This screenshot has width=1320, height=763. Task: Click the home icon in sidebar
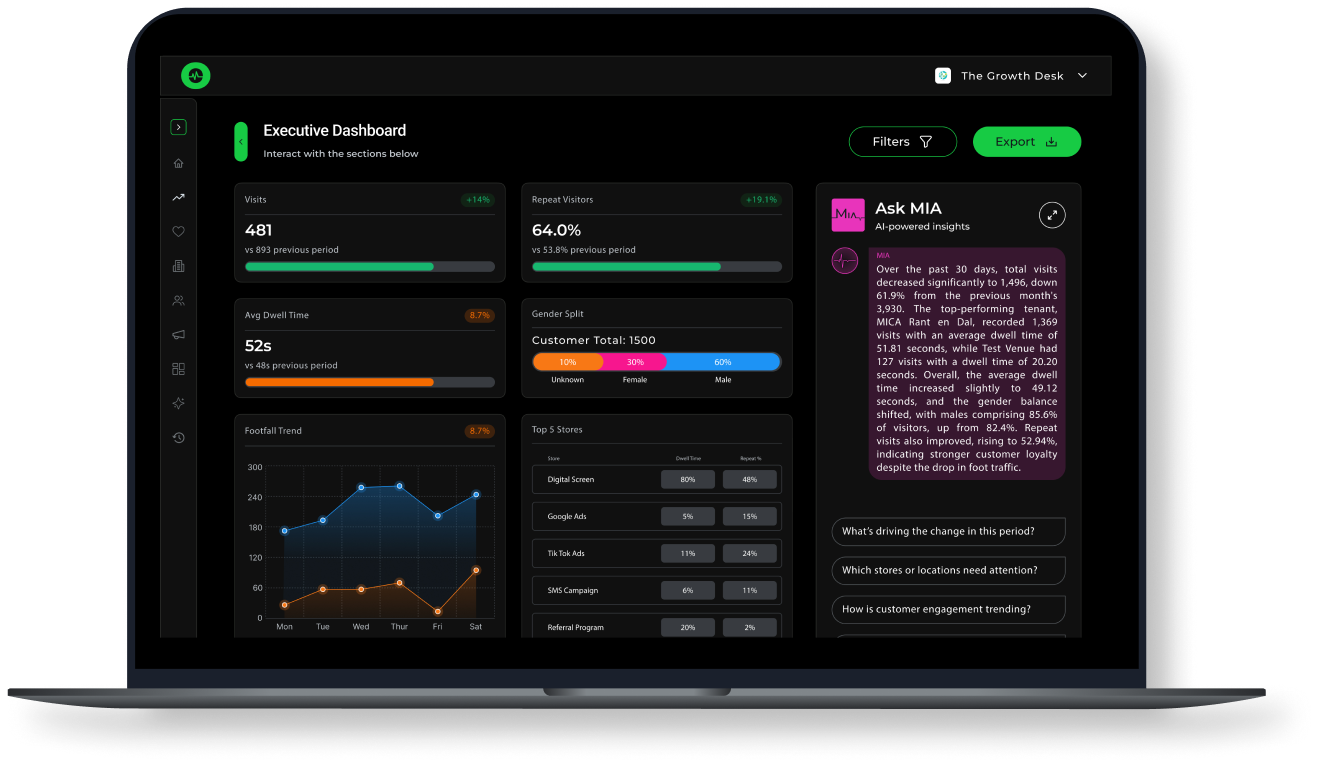178,163
